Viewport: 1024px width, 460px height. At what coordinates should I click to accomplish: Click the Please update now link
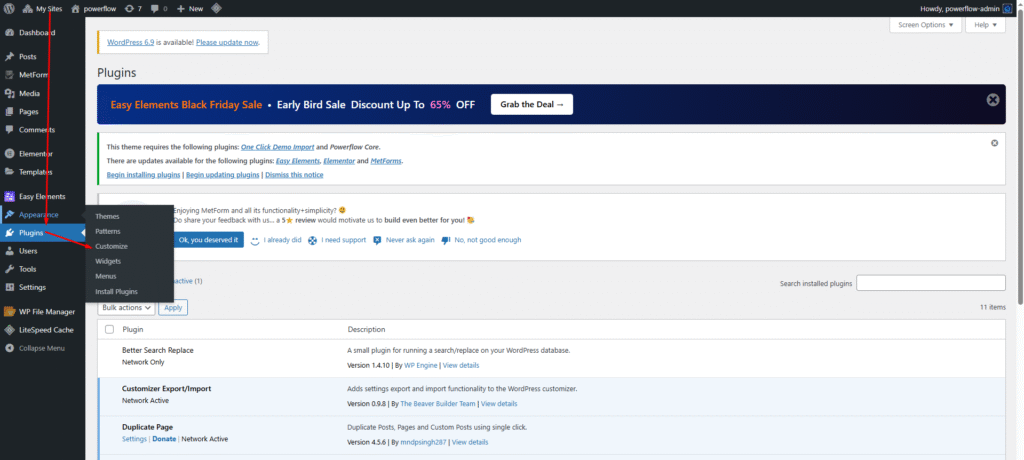[x=227, y=43]
